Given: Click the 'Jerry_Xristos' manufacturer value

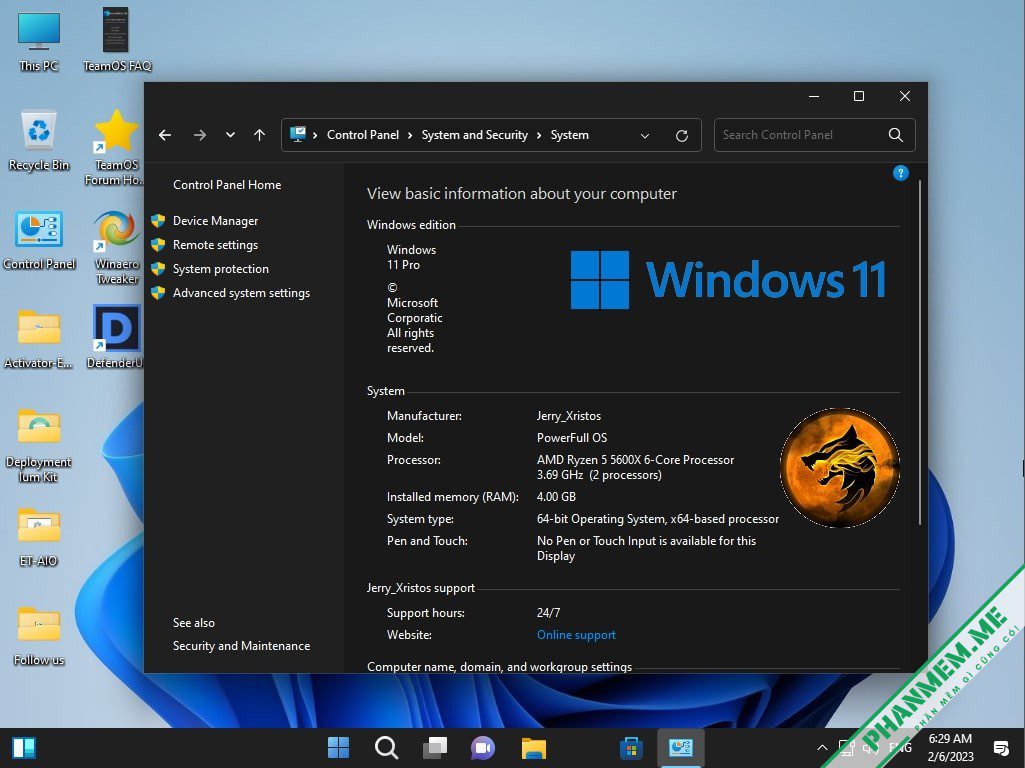Looking at the screenshot, I should tap(569, 416).
